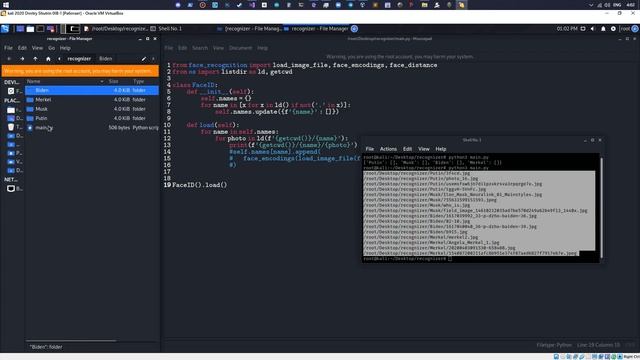Open Edit menu in Shell terminal

(x=407, y=149)
